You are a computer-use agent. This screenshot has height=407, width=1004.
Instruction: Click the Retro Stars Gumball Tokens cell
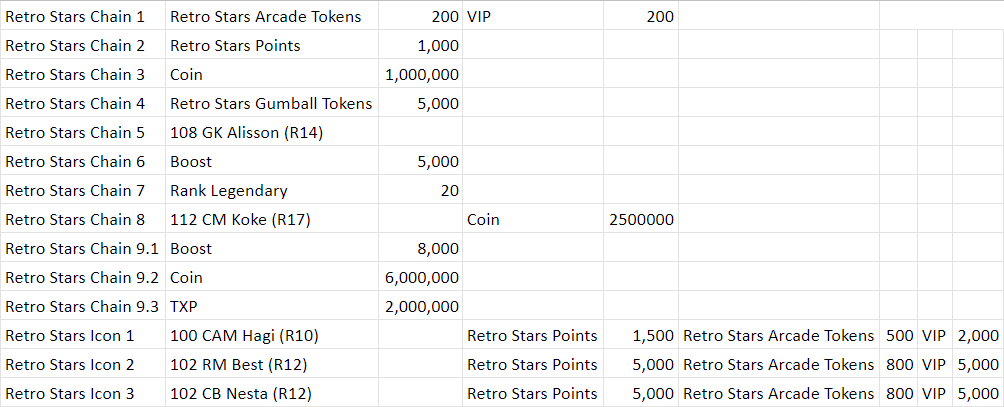(271, 103)
